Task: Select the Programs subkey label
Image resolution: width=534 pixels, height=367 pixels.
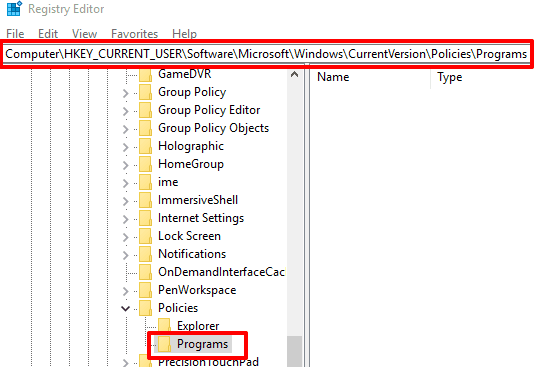Action: point(202,344)
